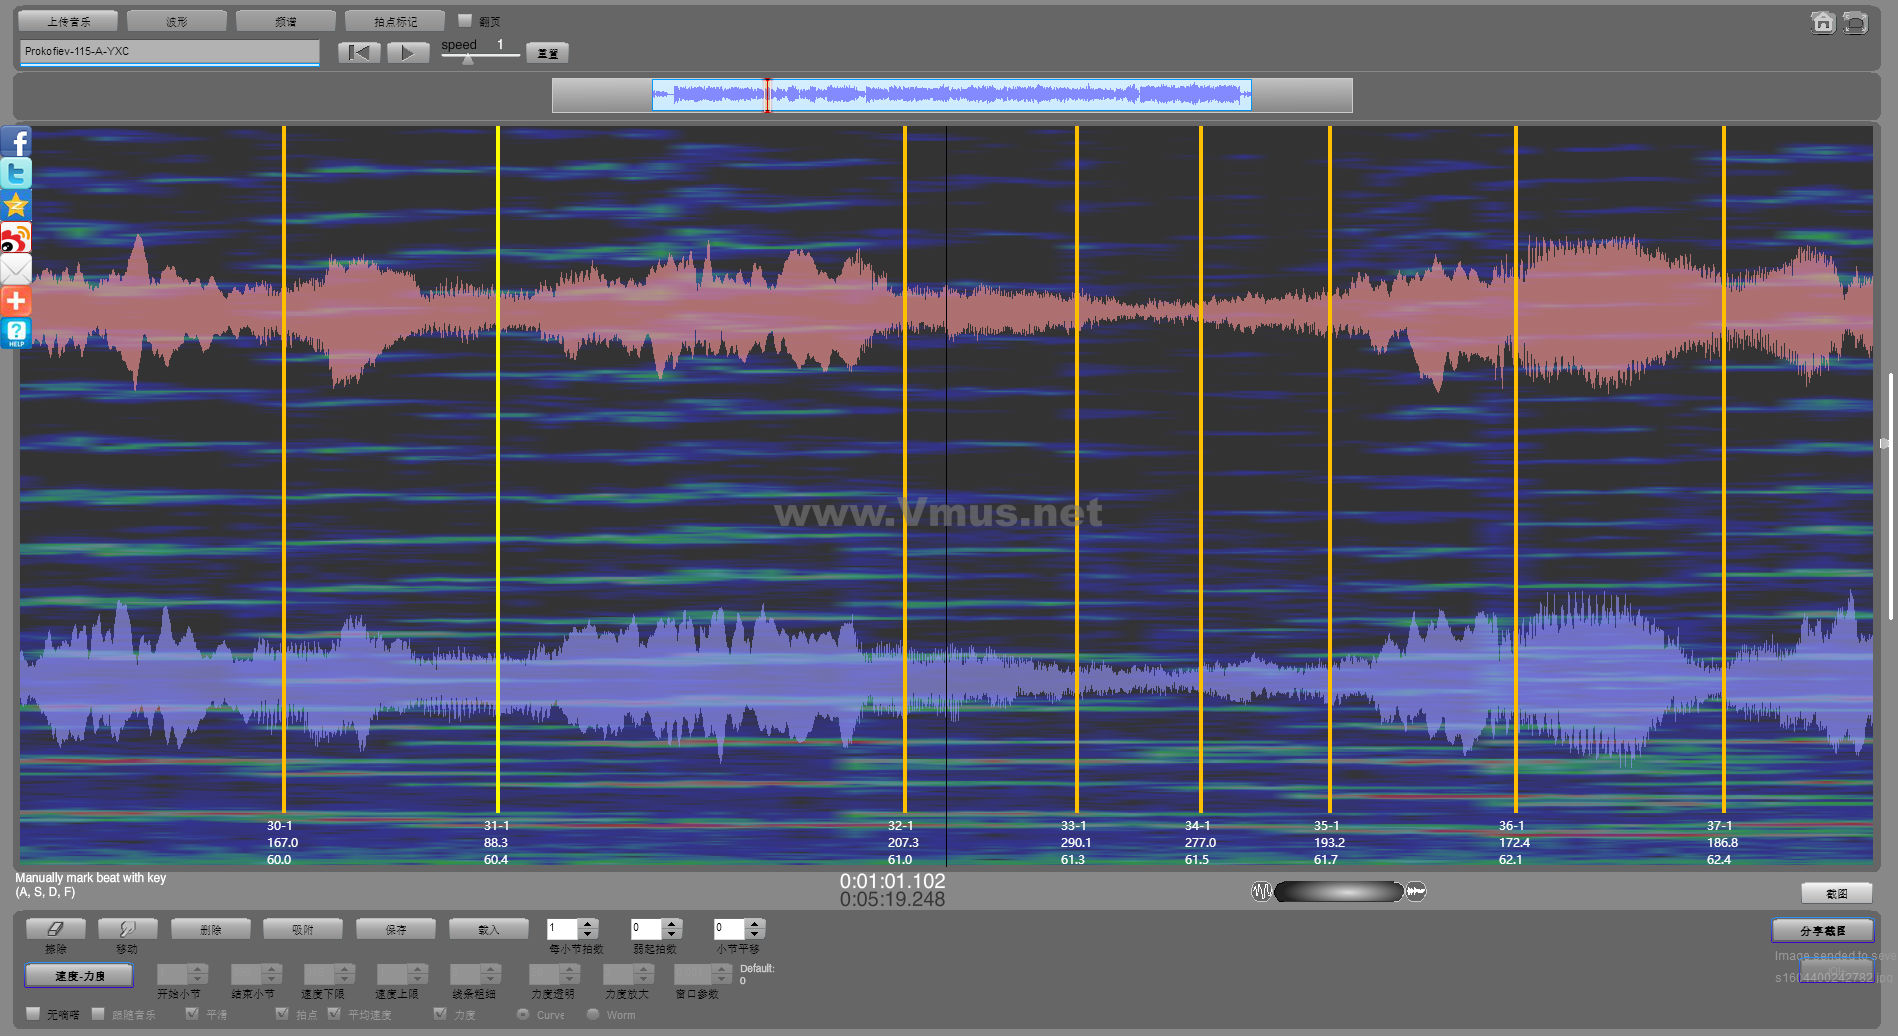
Task: Toggle the 平滑 smoothing checkbox
Action: point(192,1014)
